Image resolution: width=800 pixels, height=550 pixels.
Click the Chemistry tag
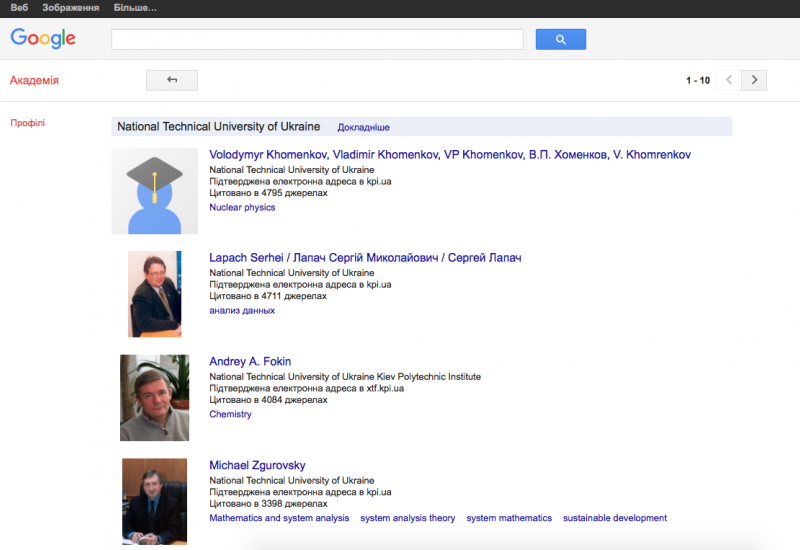tap(230, 414)
